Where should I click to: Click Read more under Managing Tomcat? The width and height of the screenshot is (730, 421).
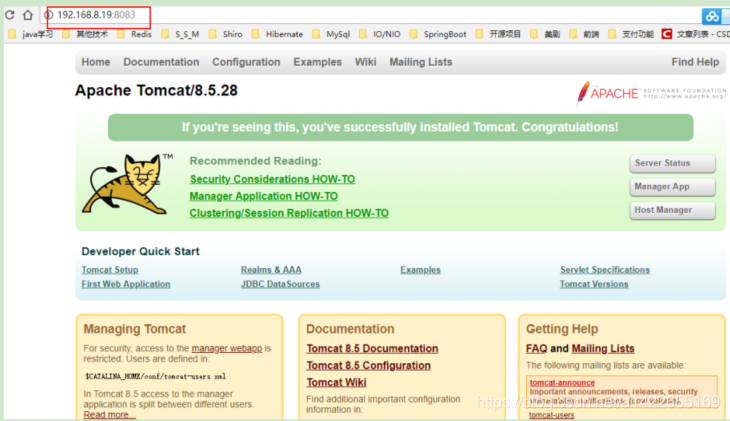(109, 415)
